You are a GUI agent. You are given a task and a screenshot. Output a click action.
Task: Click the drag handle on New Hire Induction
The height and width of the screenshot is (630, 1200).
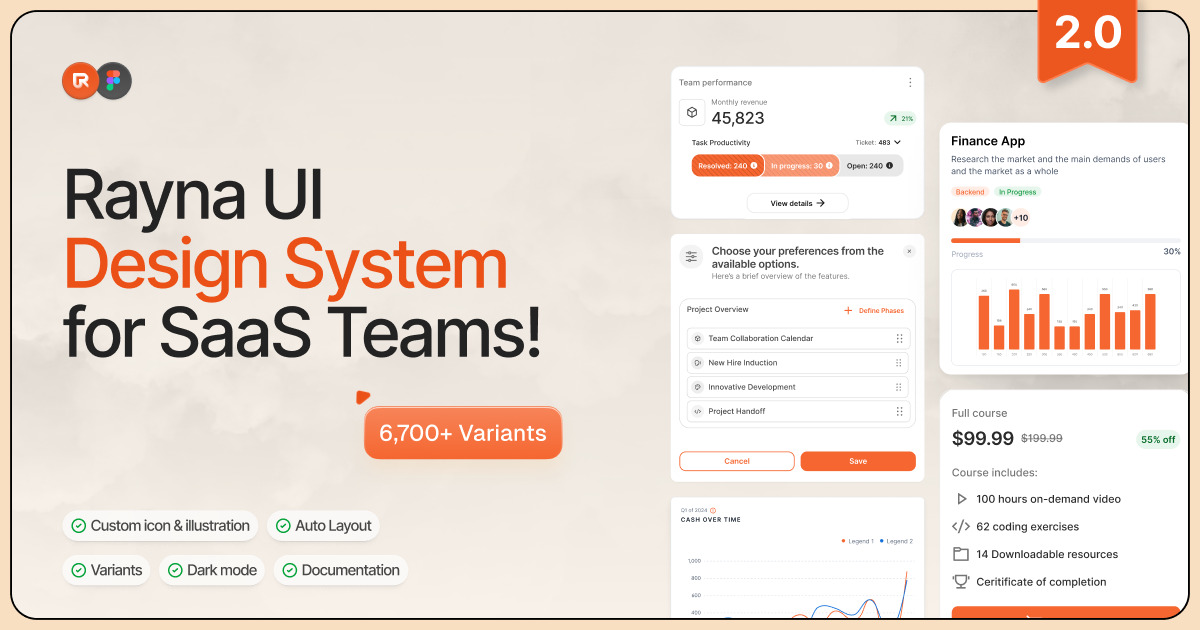899,363
